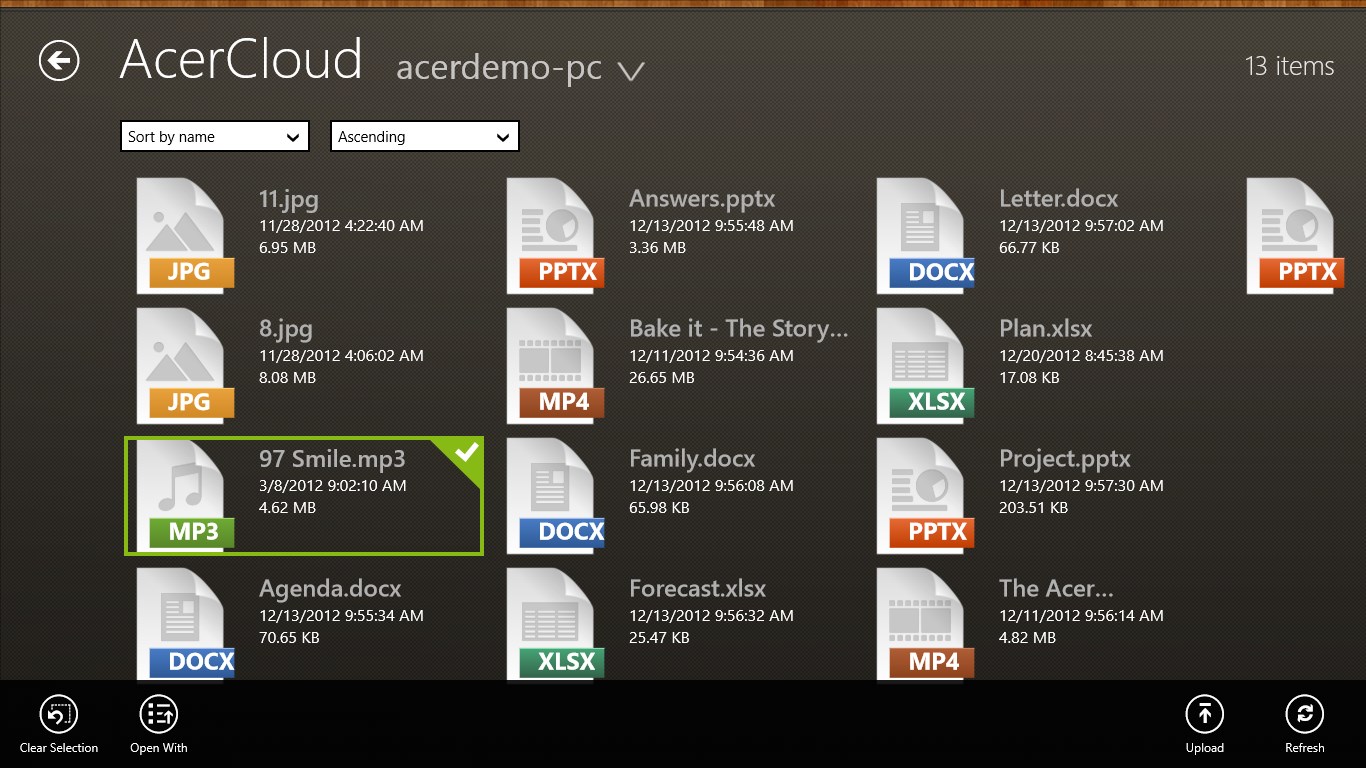Viewport: 1366px width, 768px height.
Task: Uncheck the selected 97 Smile.mp3 checkmark
Action: [466, 453]
